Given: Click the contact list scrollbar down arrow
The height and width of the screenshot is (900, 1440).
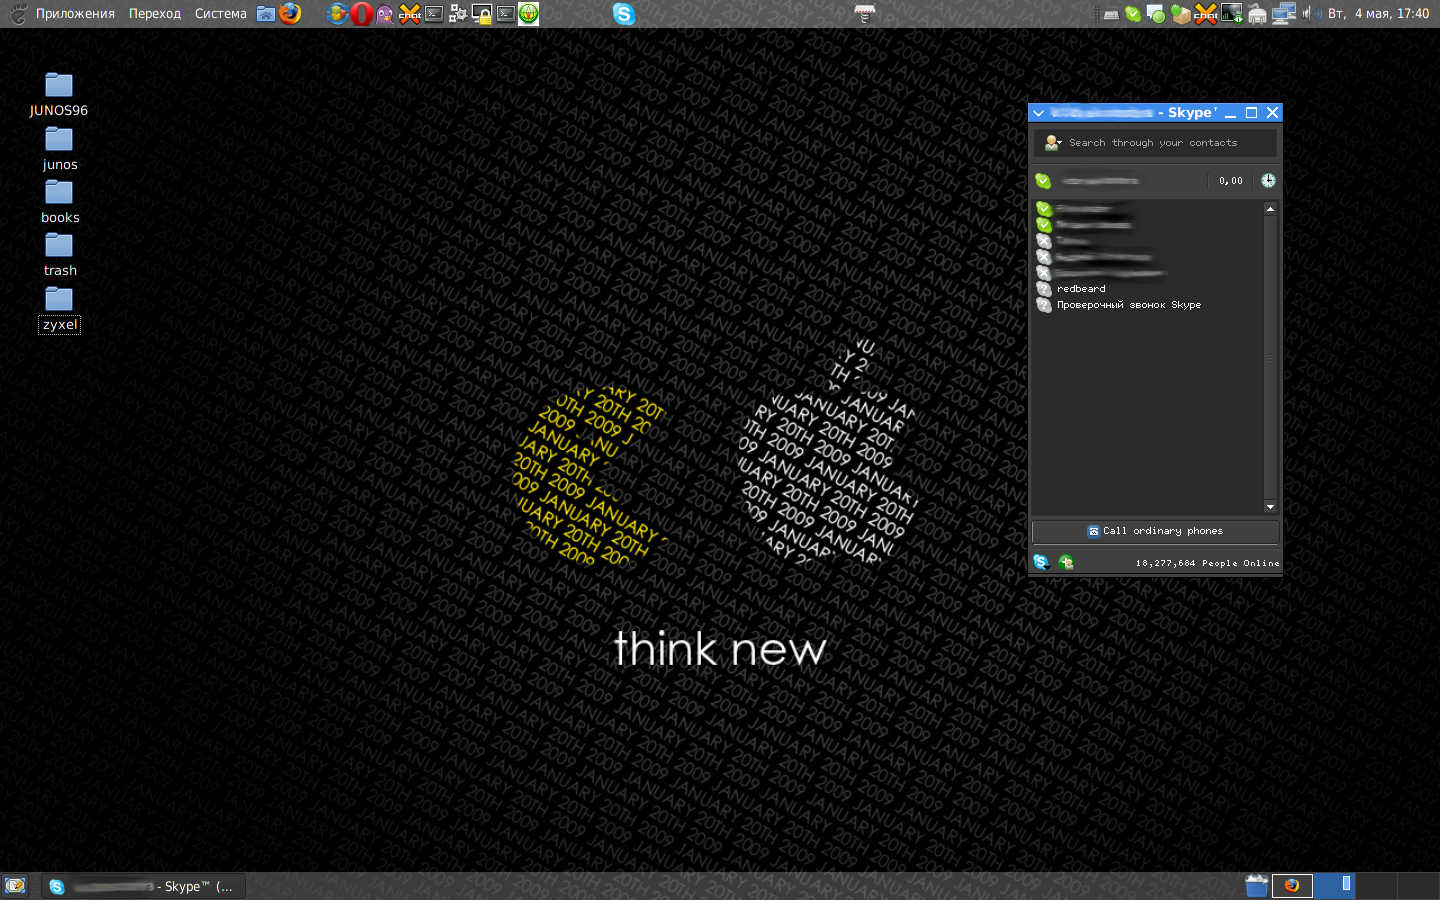Looking at the screenshot, I should click(x=1270, y=507).
